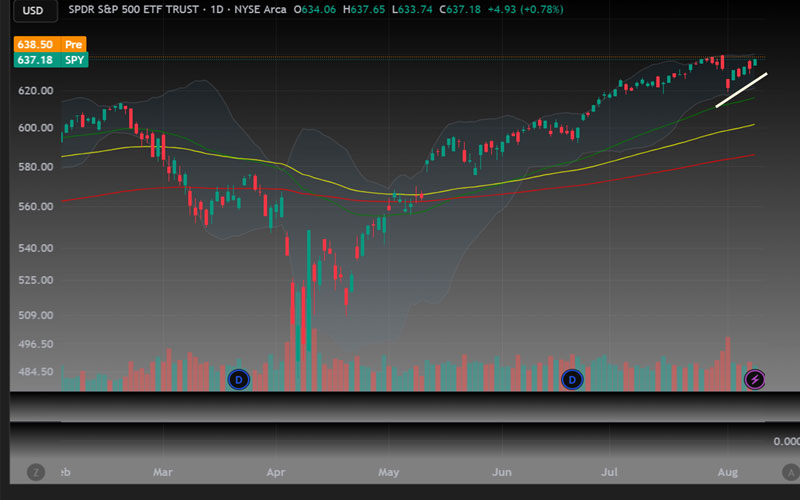
Task: Select the green 637.18 SPY price label
Action: (50, 61)
